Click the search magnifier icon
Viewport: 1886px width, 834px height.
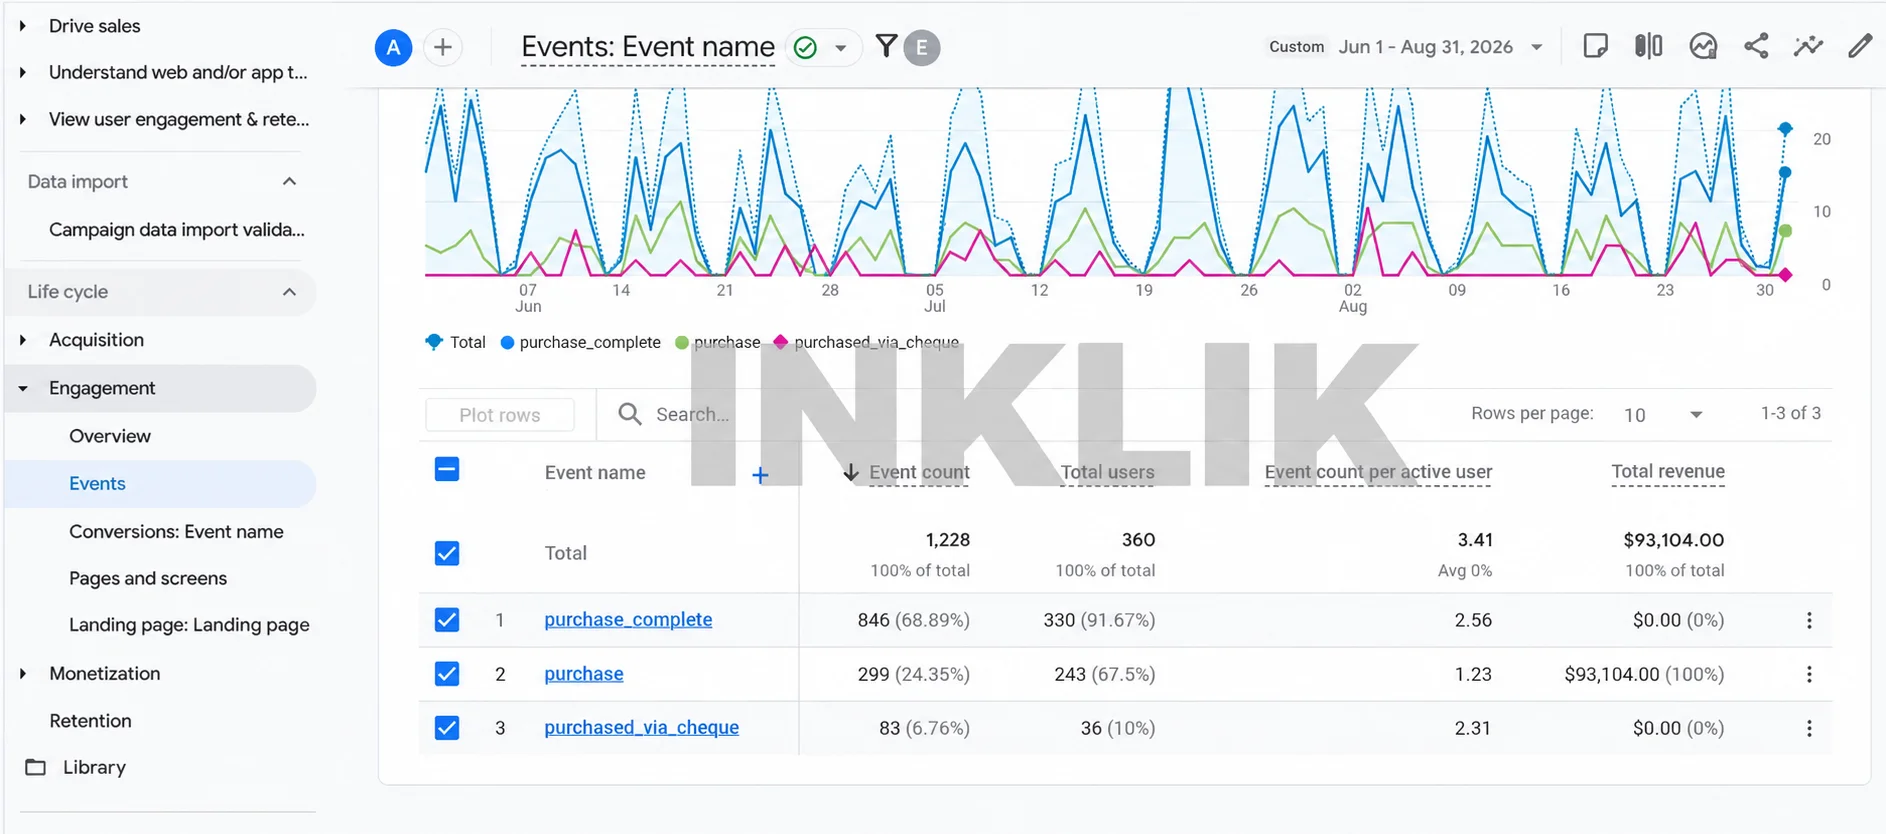pyautogui.click(x=630, y=414)
